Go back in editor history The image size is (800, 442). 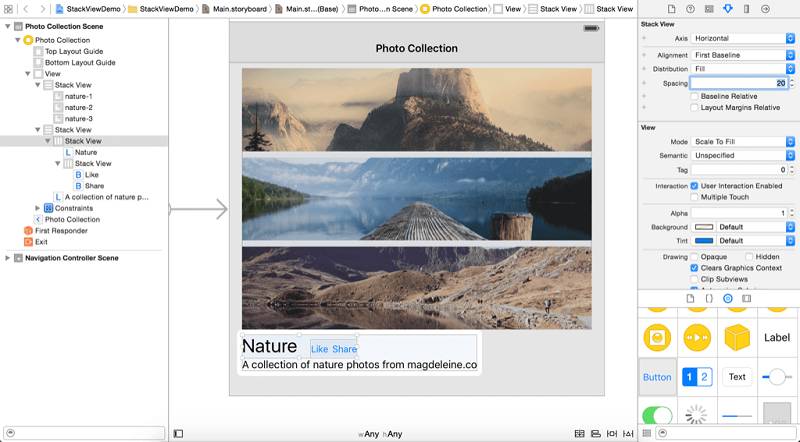[26, 9]
